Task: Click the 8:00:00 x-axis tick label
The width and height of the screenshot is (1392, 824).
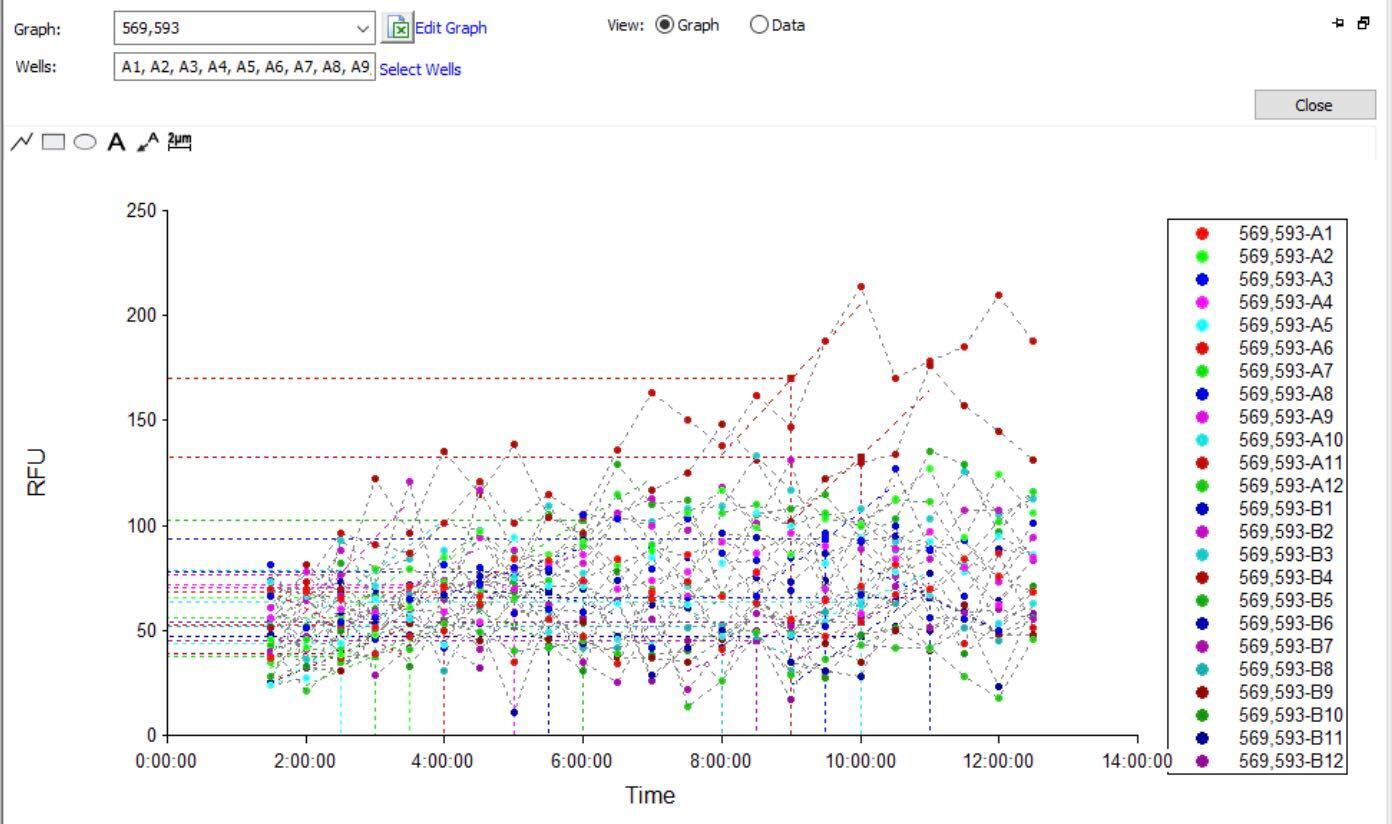Action: tap(720, 761)
